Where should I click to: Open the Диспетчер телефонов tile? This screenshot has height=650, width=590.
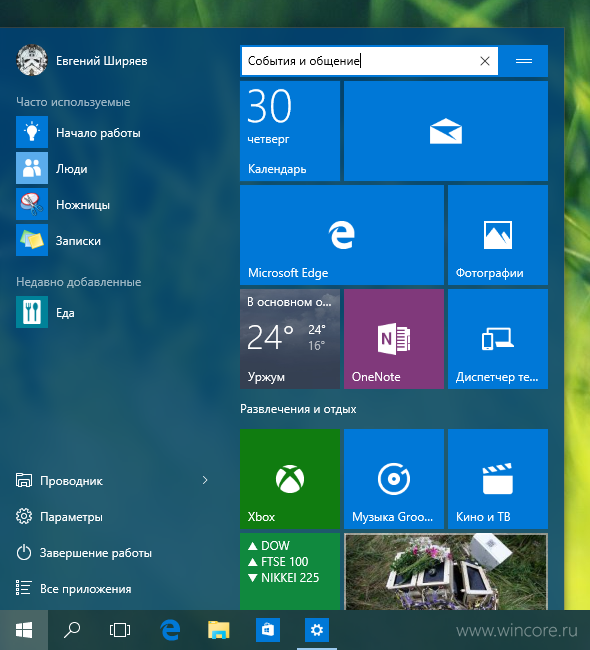(498, 339)
